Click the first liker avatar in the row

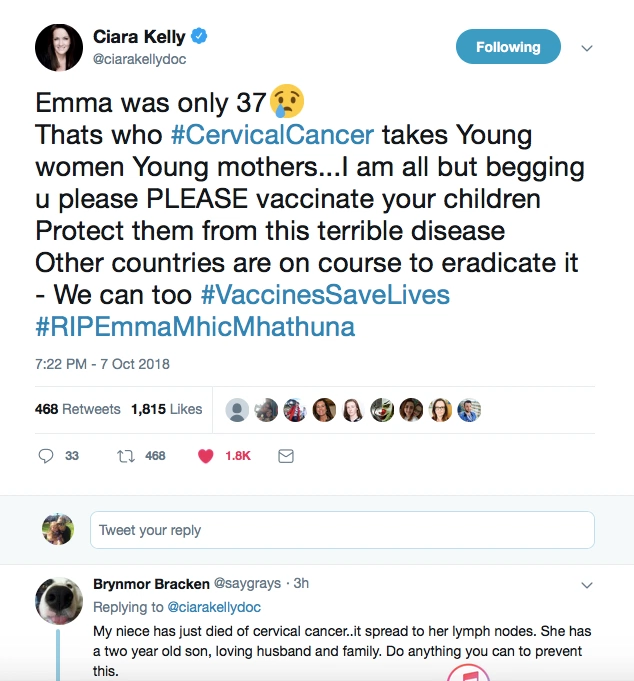237,410
